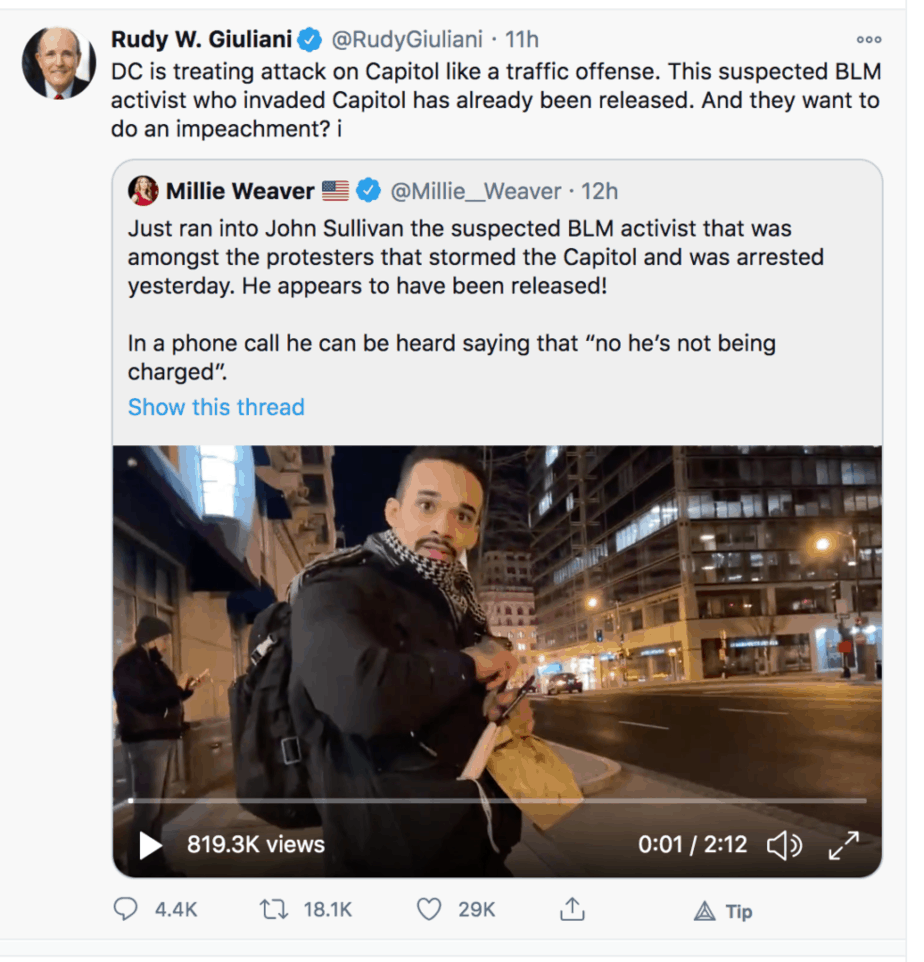
Task: Click the Tip triangle icon
Action: [705, 911]
